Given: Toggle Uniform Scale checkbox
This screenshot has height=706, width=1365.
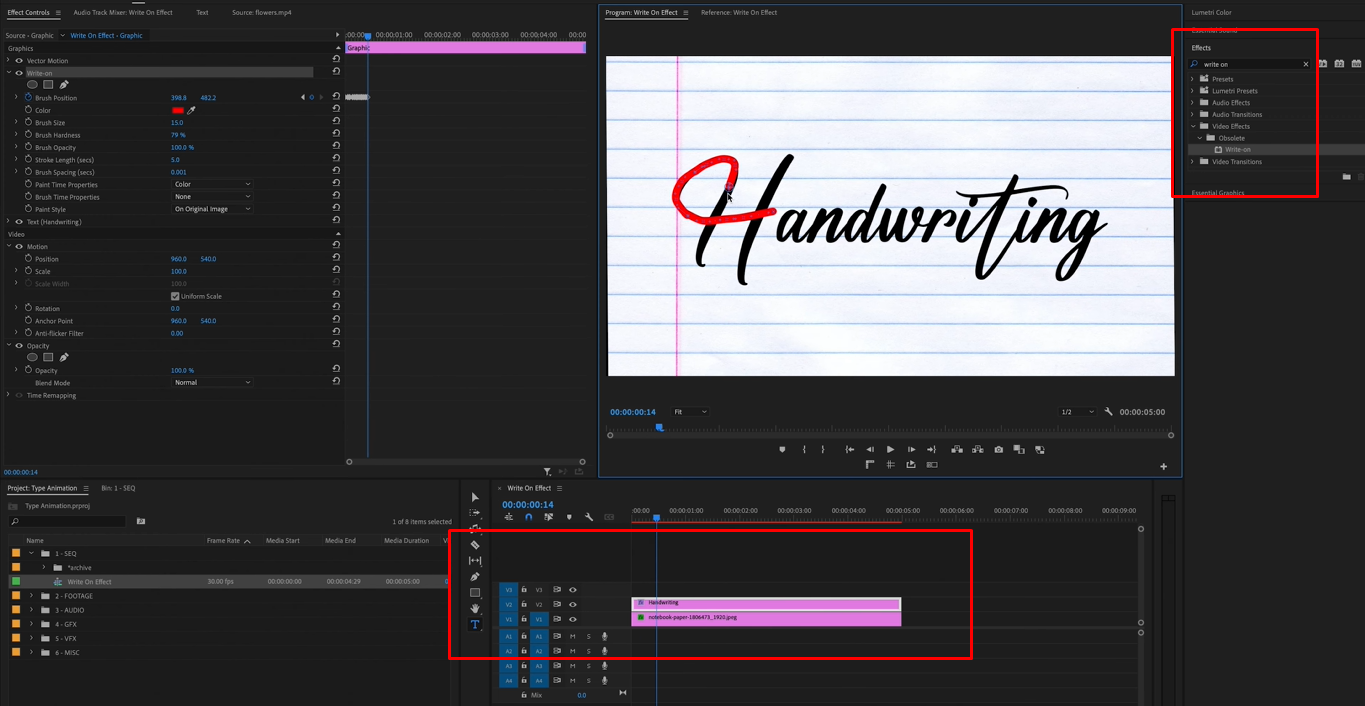Looking at the screenshot, I should (175, 296).
